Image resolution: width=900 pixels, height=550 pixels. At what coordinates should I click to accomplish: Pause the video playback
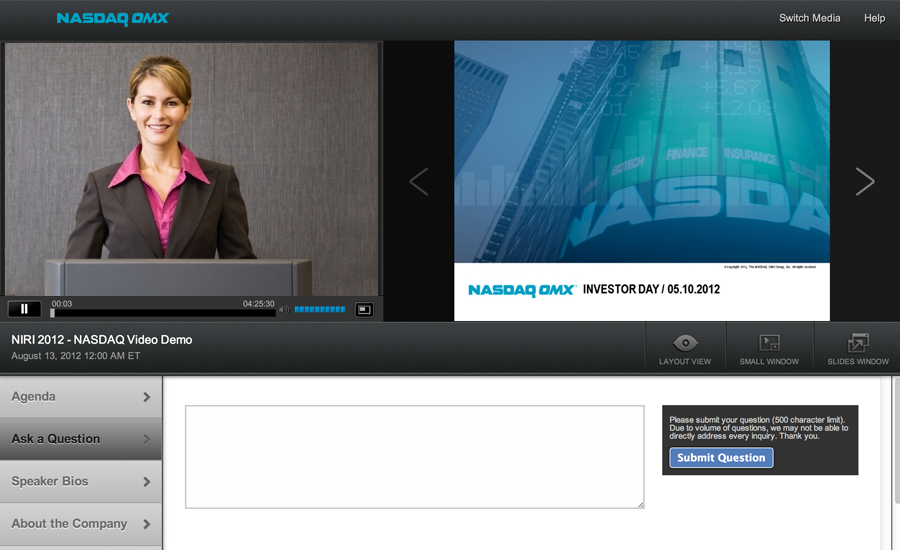[25, 309]
